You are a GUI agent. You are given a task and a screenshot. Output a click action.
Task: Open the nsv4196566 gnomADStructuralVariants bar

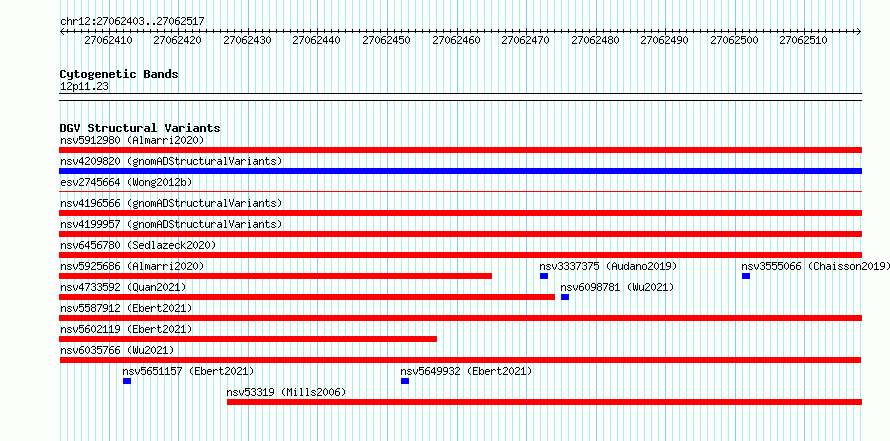pyautogui.click(x=460, y=213)
